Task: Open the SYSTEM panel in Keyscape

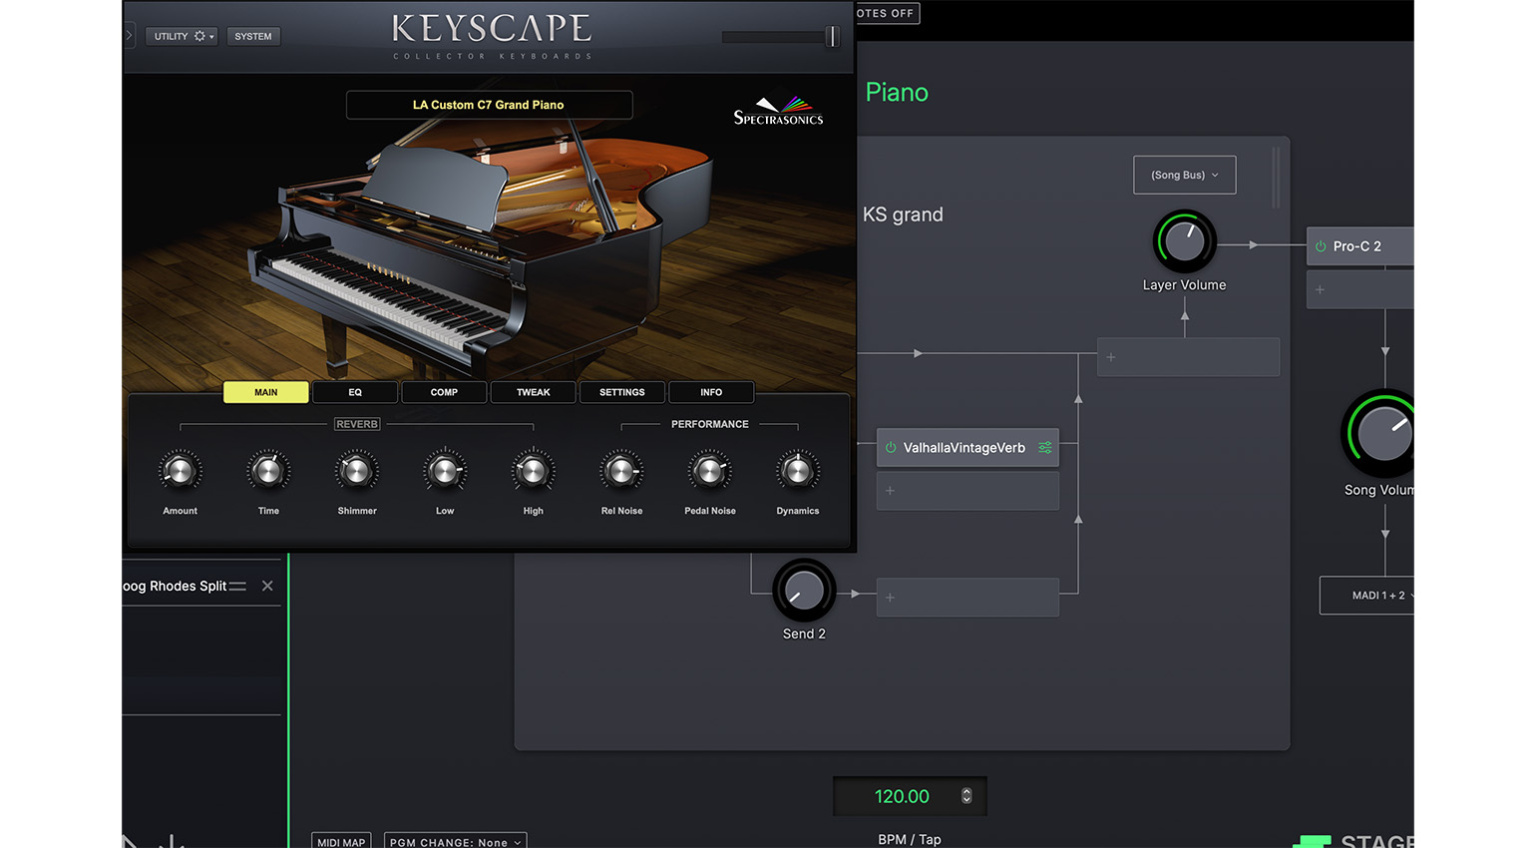Action: (253, 35)
